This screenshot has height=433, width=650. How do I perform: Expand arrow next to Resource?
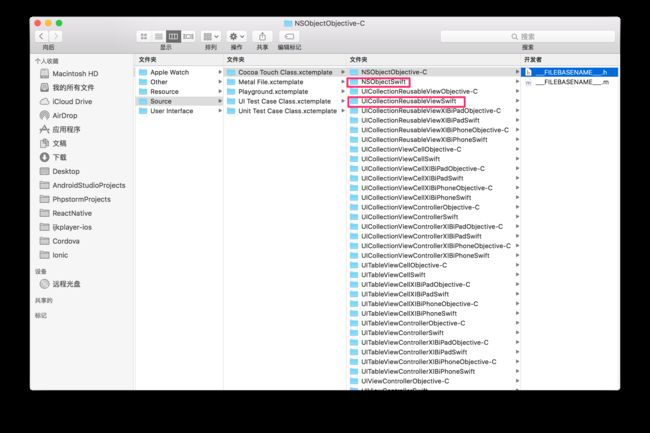(x=220, y=92)
